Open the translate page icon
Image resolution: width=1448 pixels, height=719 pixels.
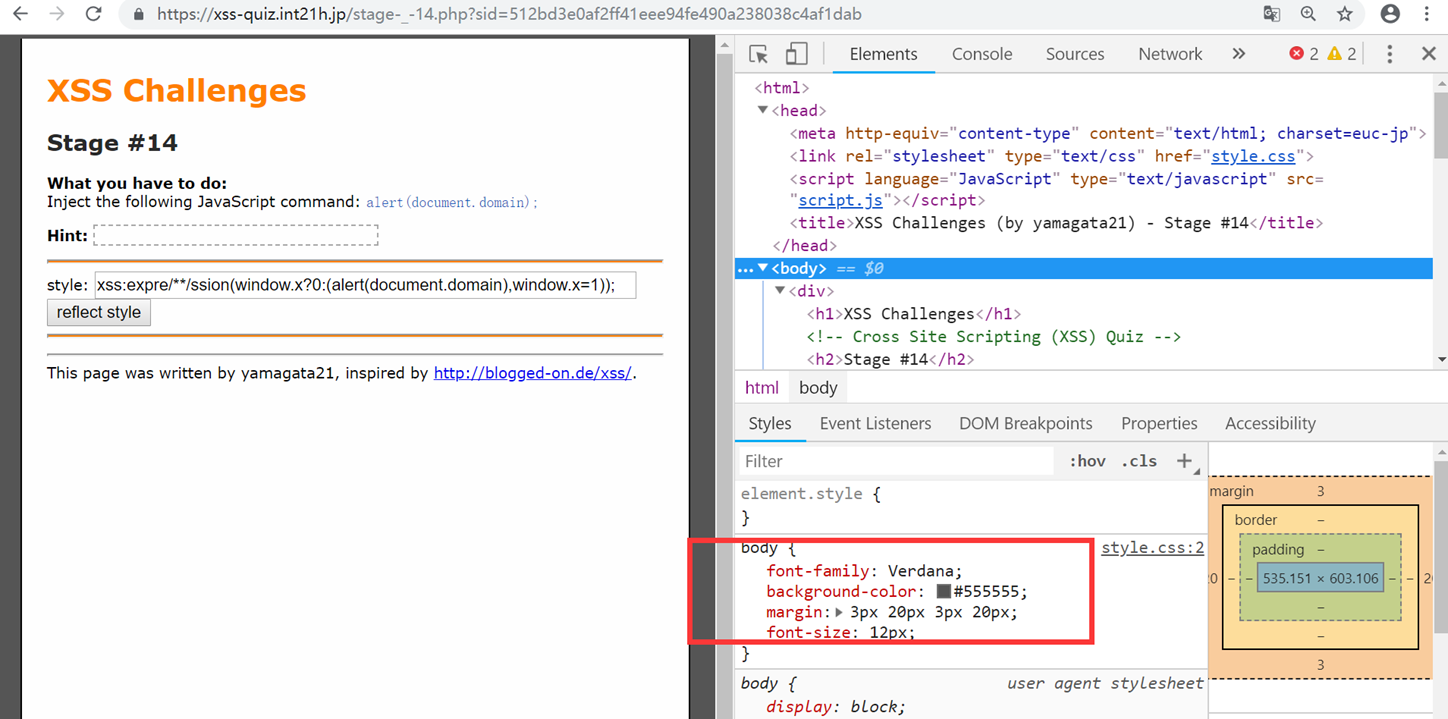(x=1271, y=14)
